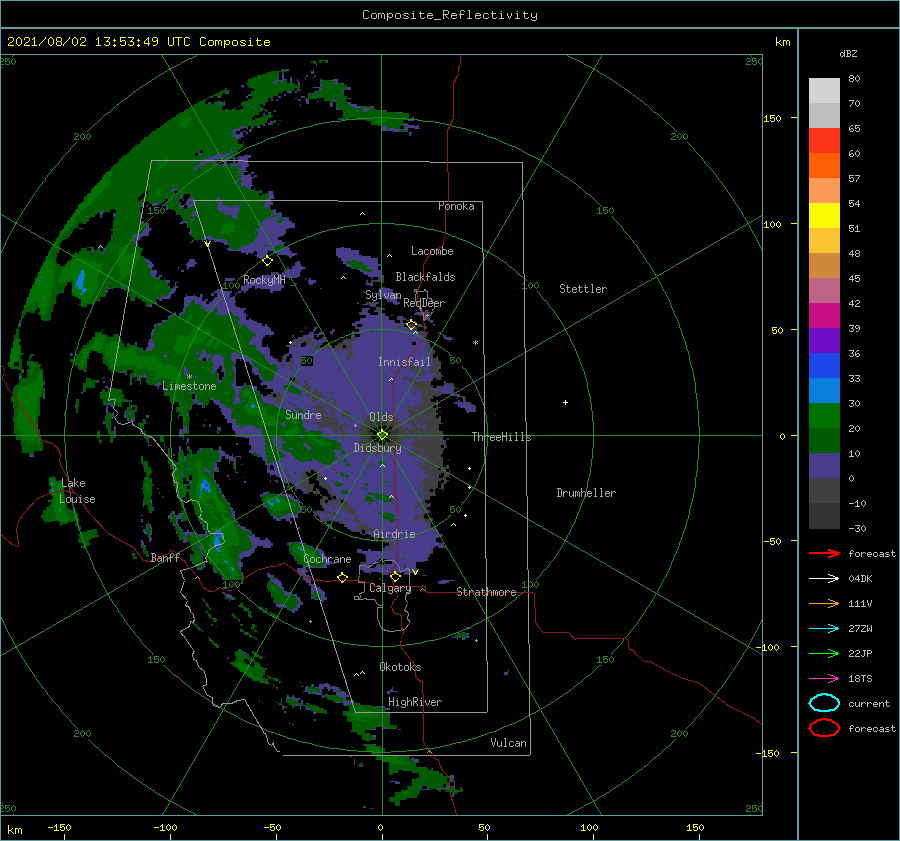This screenshot has height=841, width=900.
Task: Click the Vulcan label on the map
Action: coord(509,743)
